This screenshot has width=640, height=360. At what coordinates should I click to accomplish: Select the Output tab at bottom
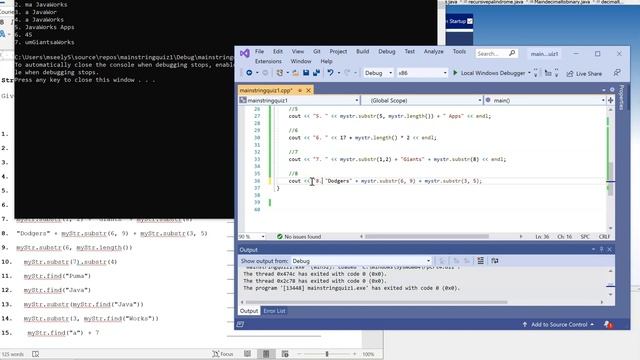[x=249, y=311]
